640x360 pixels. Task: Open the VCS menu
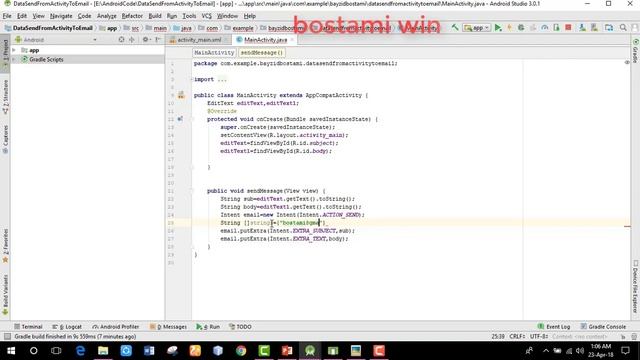tap(207, 16)
